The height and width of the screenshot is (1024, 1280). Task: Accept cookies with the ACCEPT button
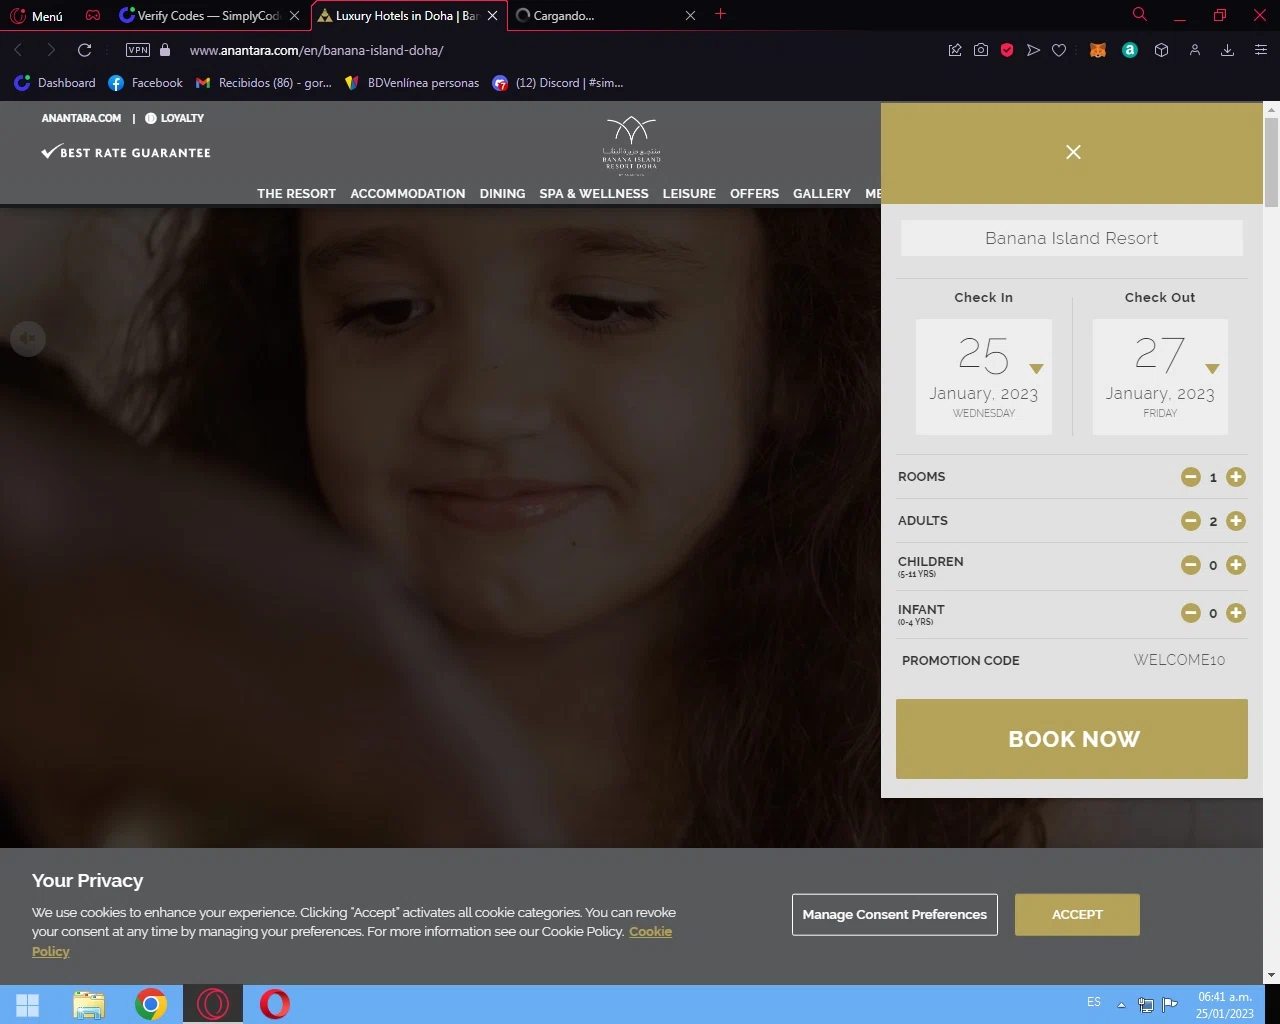pos(1077,915)
